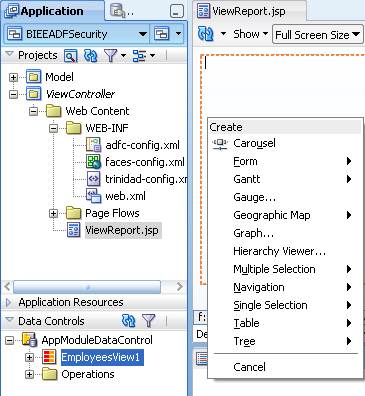Click the editor refresh icon
Viewport: 365px width, 396px height.
pyautogui.click(x=206, y=34)
